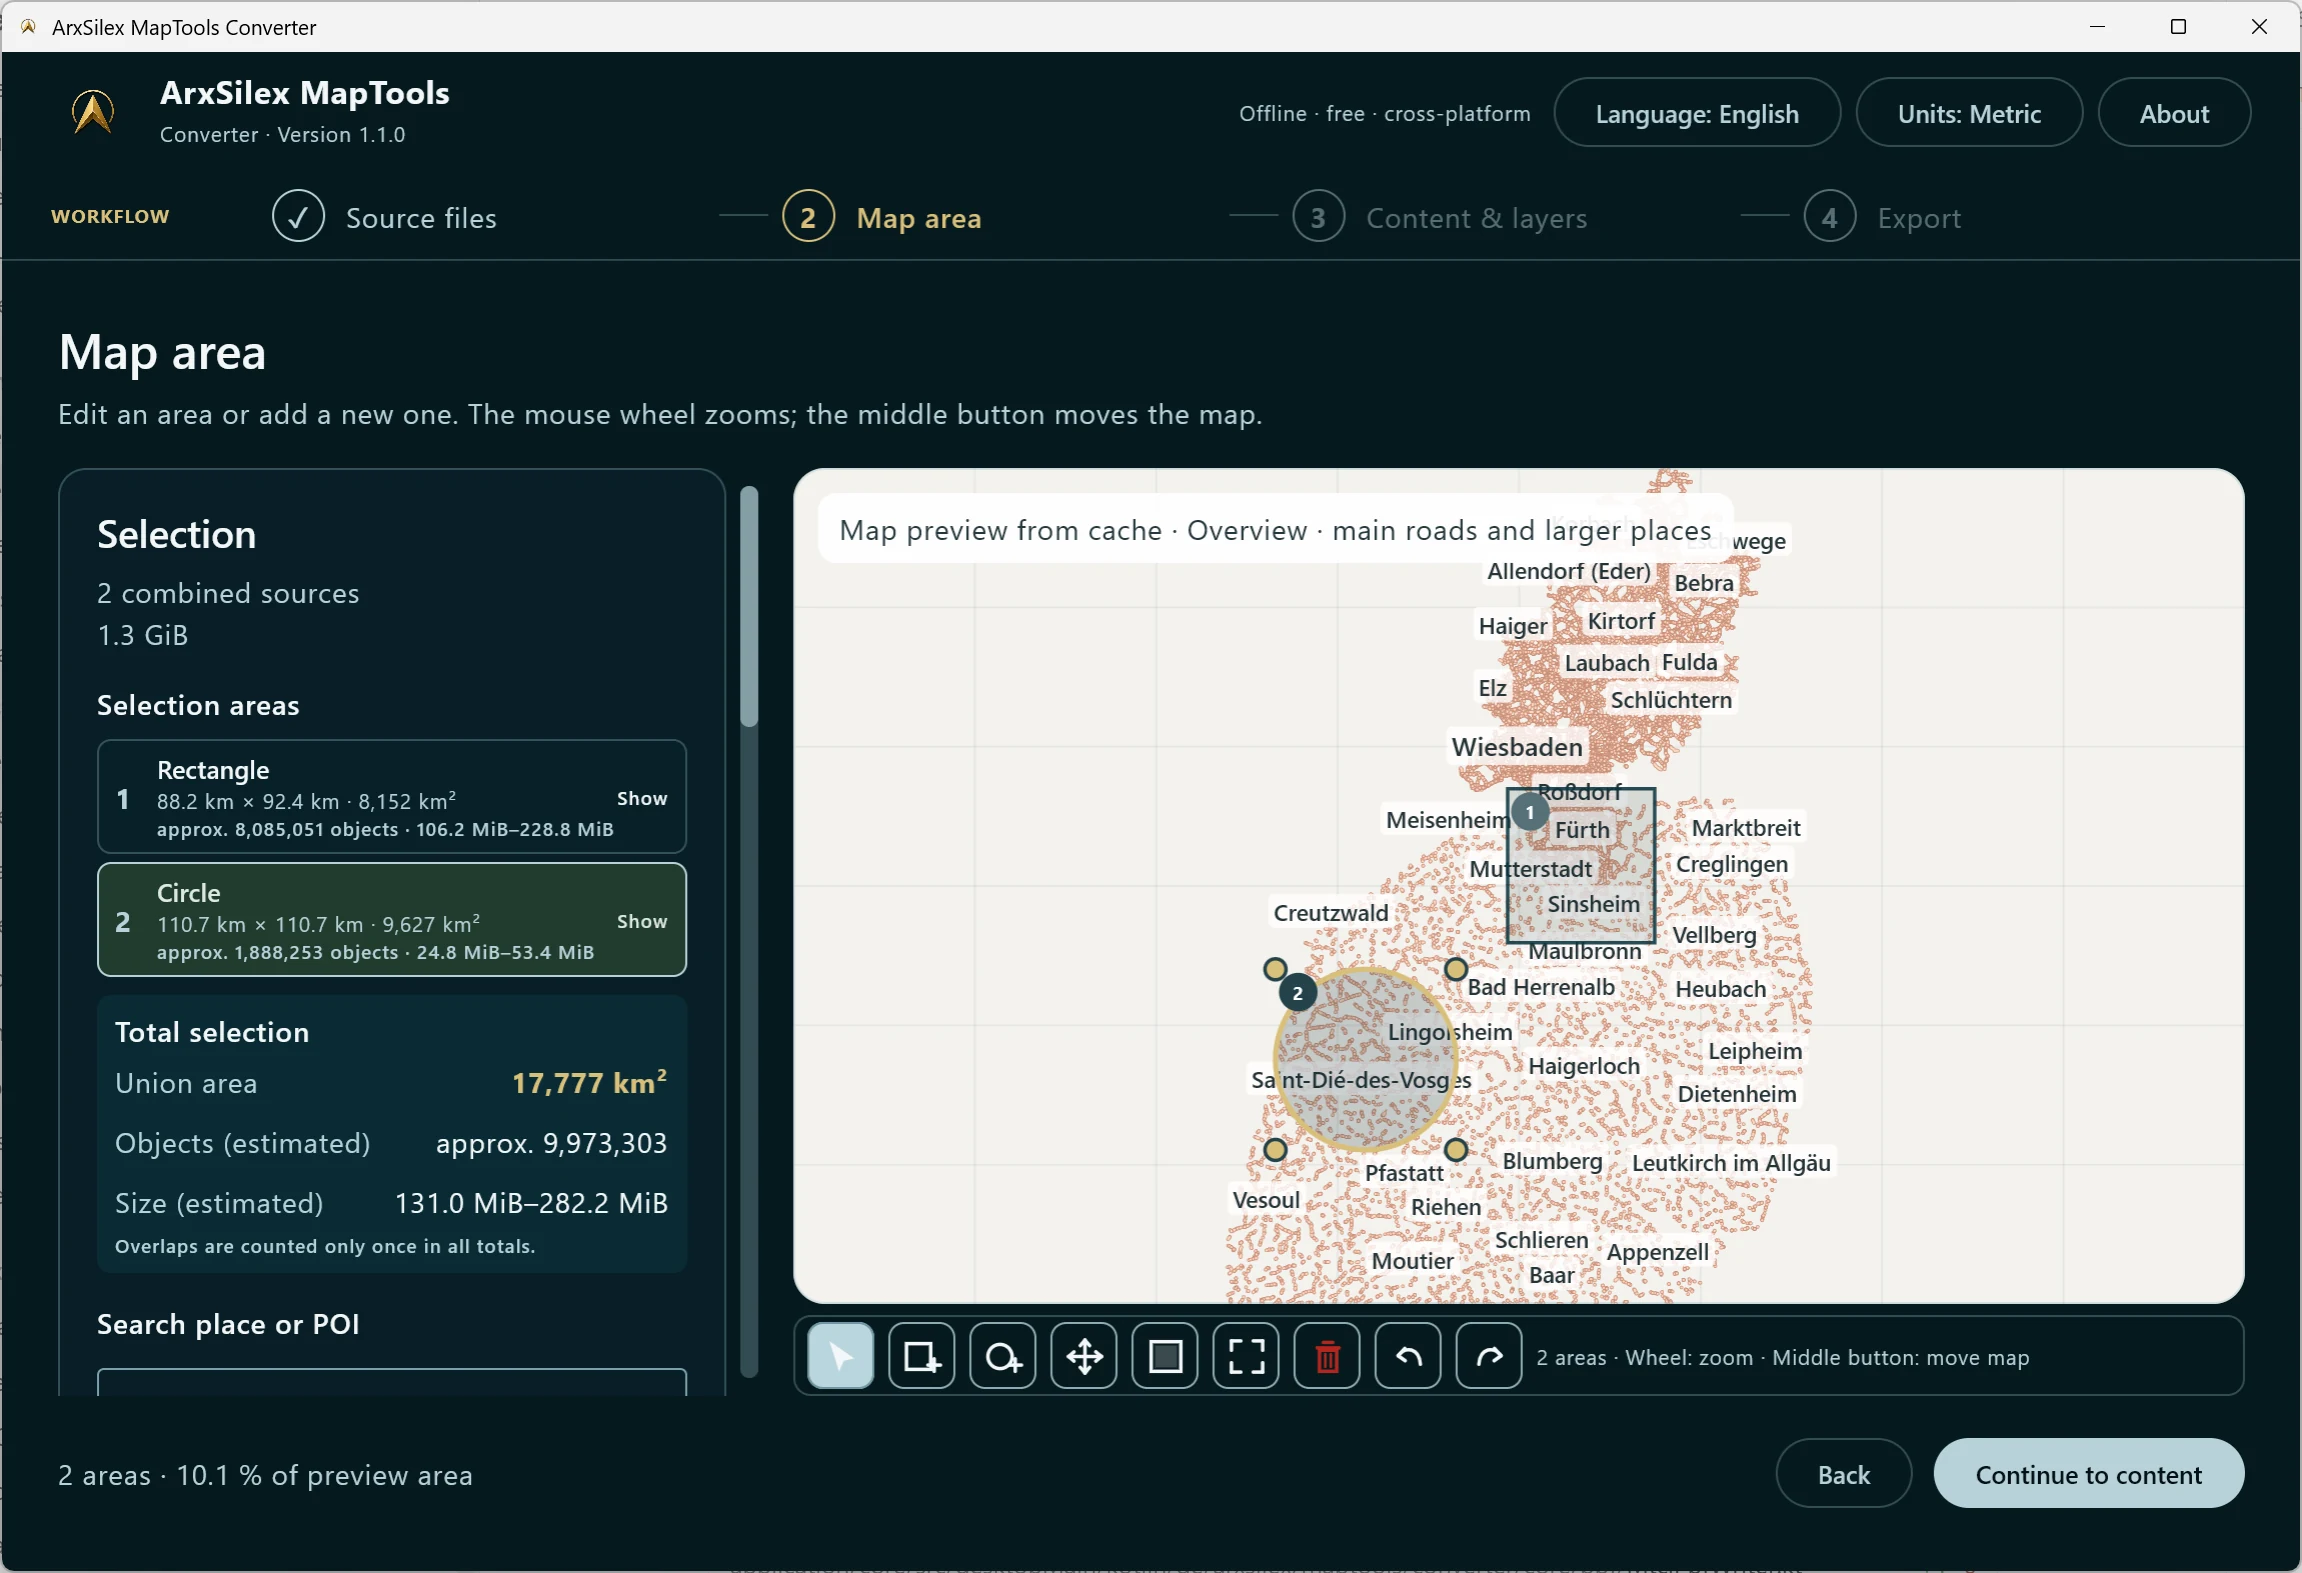
Task: Click the Leutkirch im Allgäu label
Action: (1731, 1163)
